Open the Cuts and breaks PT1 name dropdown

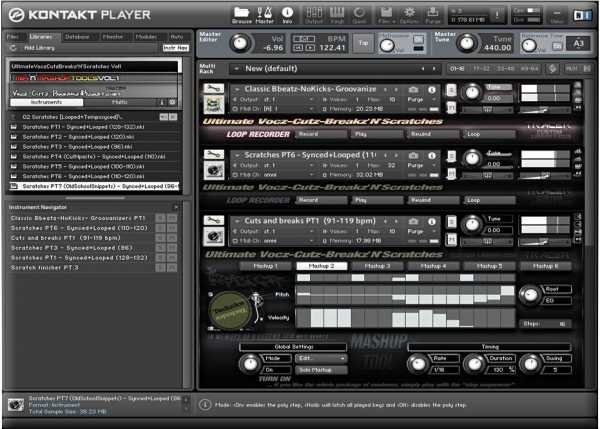click(x=237, y=221)
